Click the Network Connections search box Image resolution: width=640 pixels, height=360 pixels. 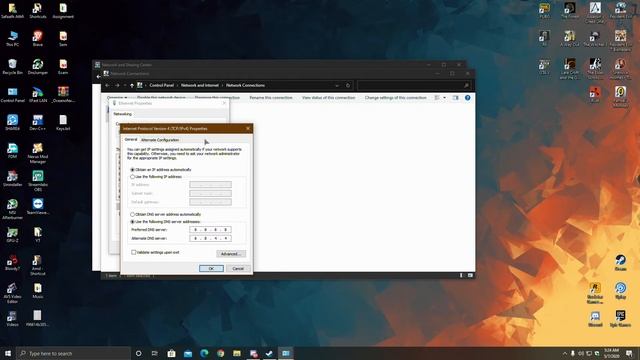[x=414, y=85]
